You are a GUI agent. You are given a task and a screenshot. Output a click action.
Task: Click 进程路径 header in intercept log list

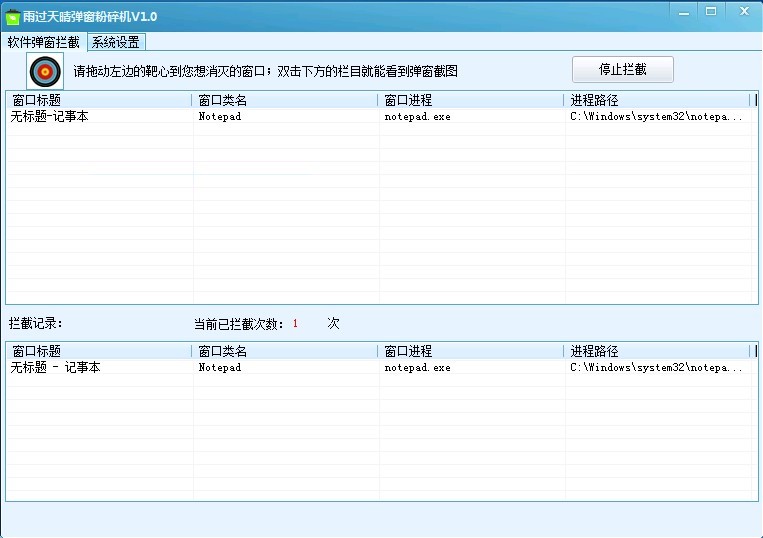657,351
